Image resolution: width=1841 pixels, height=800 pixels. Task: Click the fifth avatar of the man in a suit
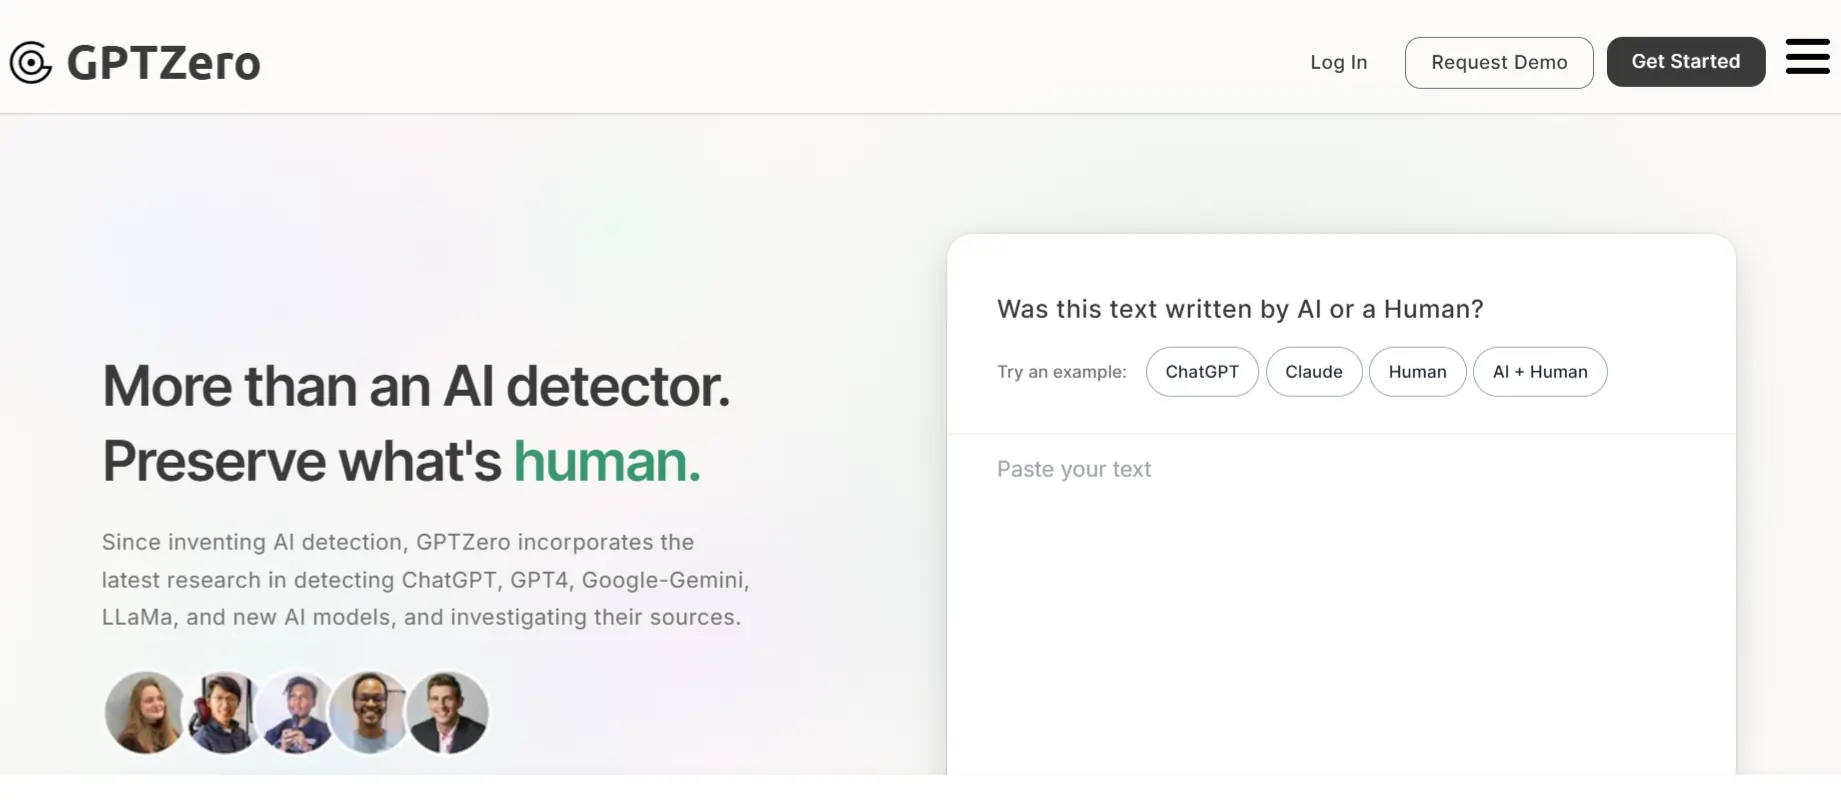click(x=447, y=712)
